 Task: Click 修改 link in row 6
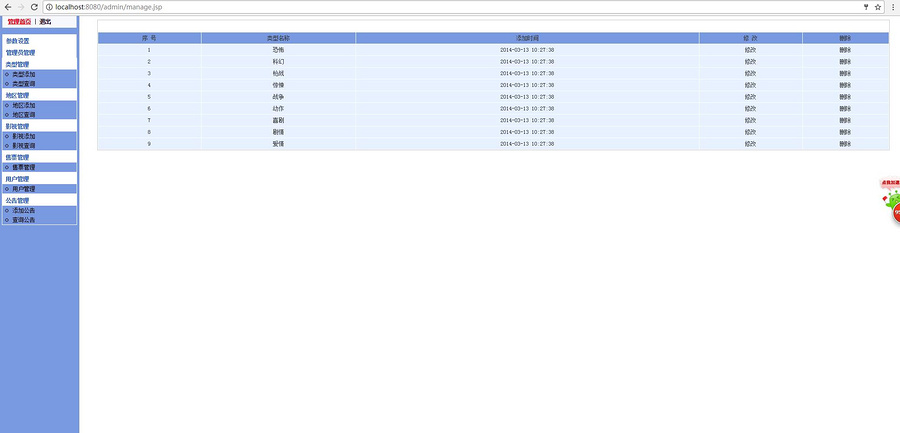point(750,109)
